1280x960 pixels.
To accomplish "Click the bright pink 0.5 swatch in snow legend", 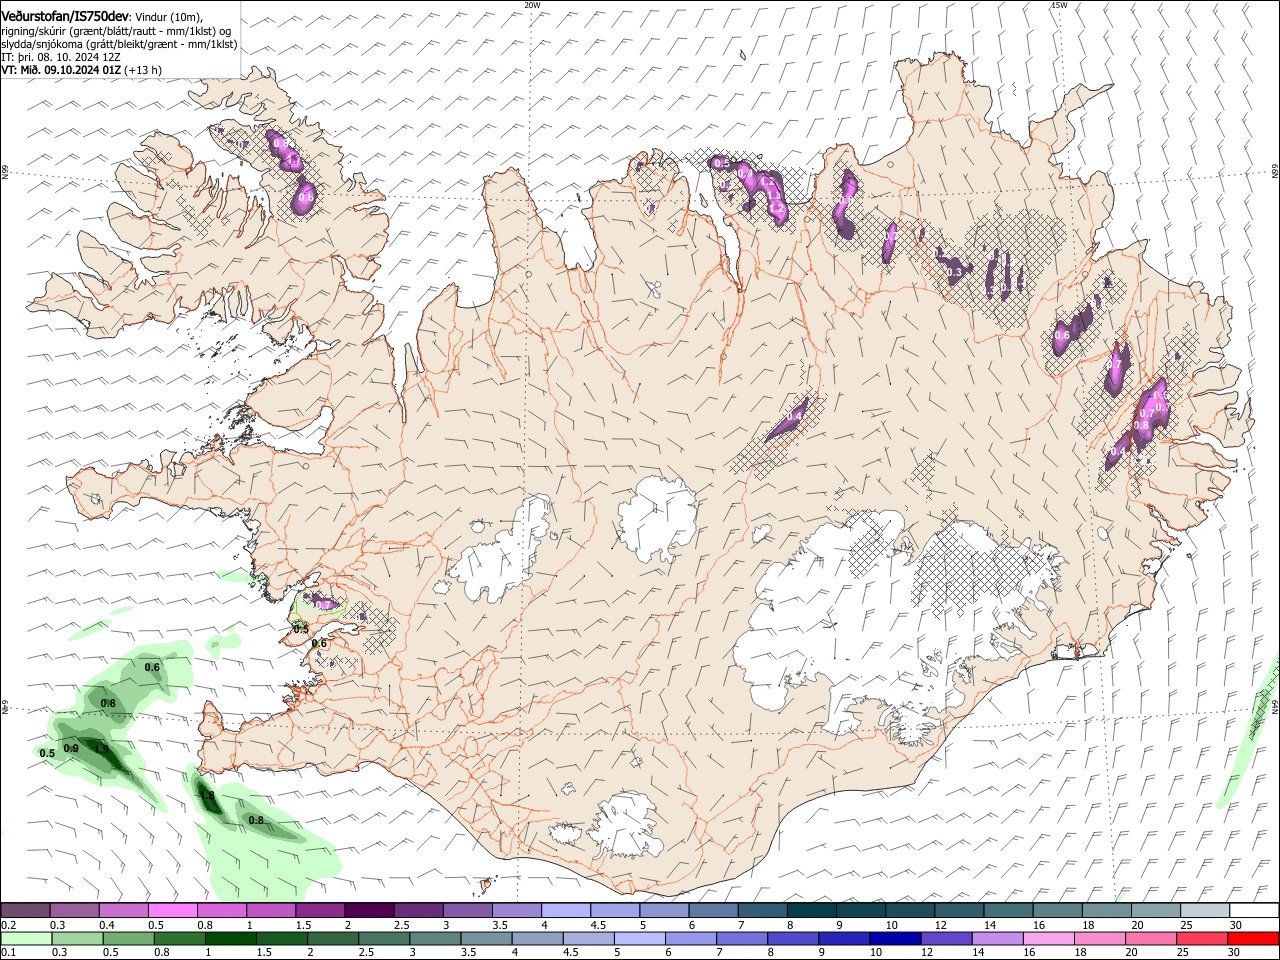I will coord(173,910).
